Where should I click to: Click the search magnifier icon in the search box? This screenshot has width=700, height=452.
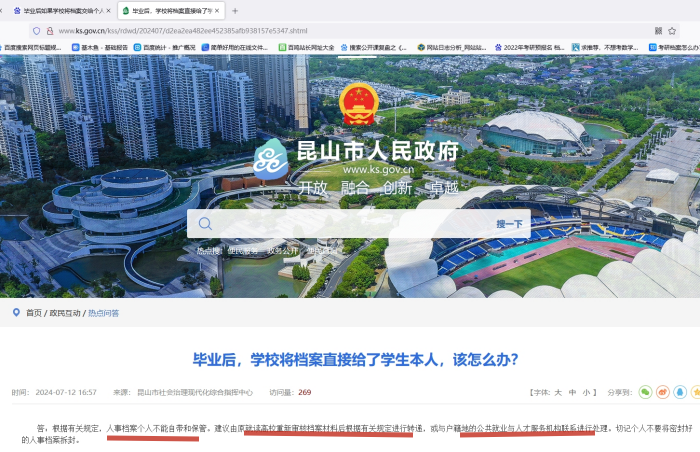tap(205, 223)
